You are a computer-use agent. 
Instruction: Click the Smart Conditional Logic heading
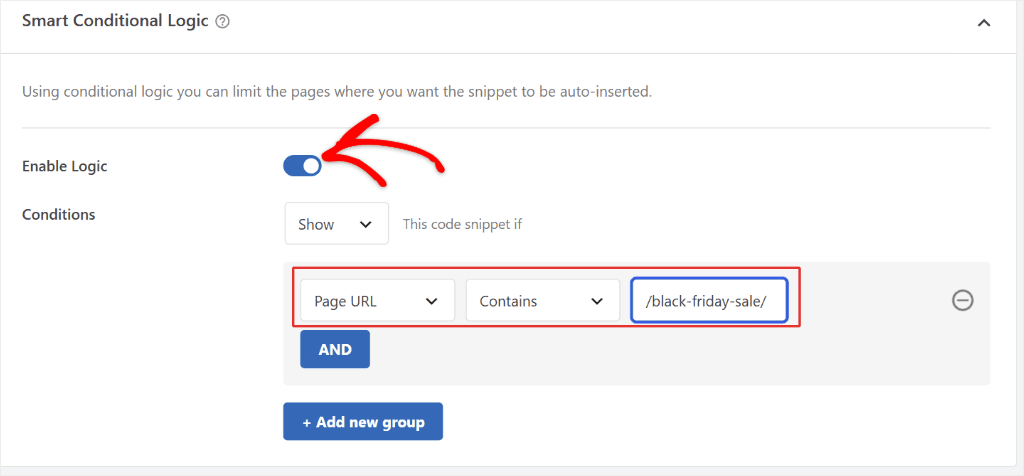[116, 21]
